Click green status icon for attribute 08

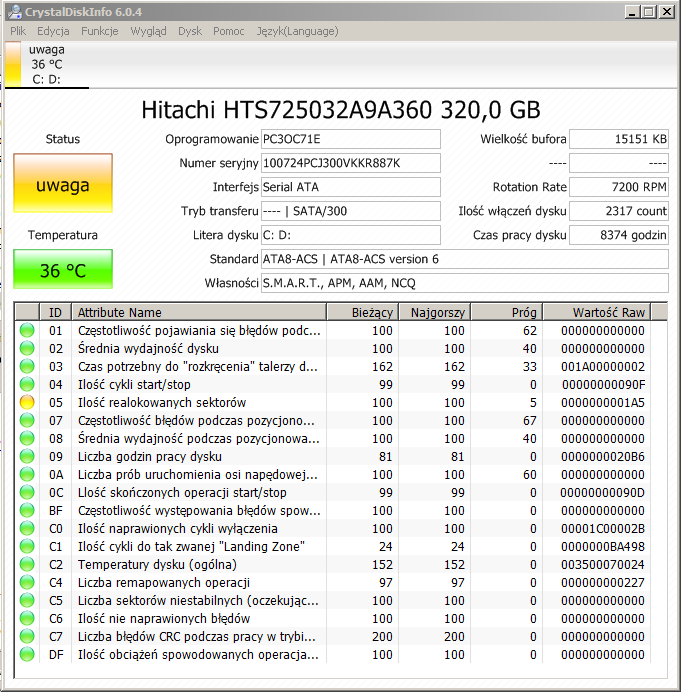pos(27,438)
